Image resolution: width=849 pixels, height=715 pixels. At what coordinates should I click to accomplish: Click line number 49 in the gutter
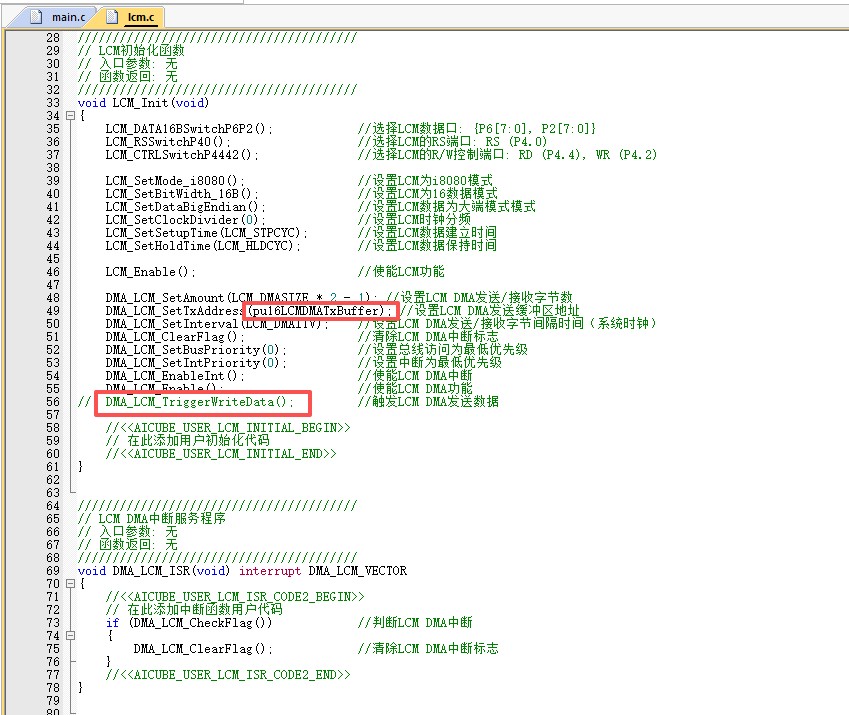pos(53,311)
